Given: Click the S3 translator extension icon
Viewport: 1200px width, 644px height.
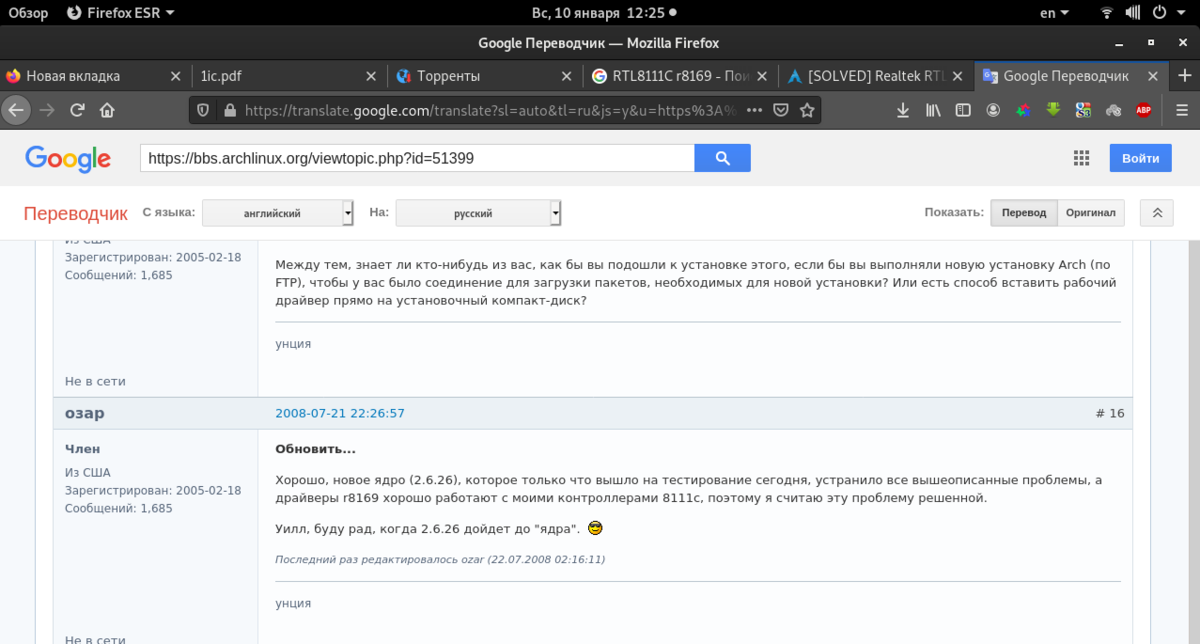Looking at the screenshot, I should 1083,110.
